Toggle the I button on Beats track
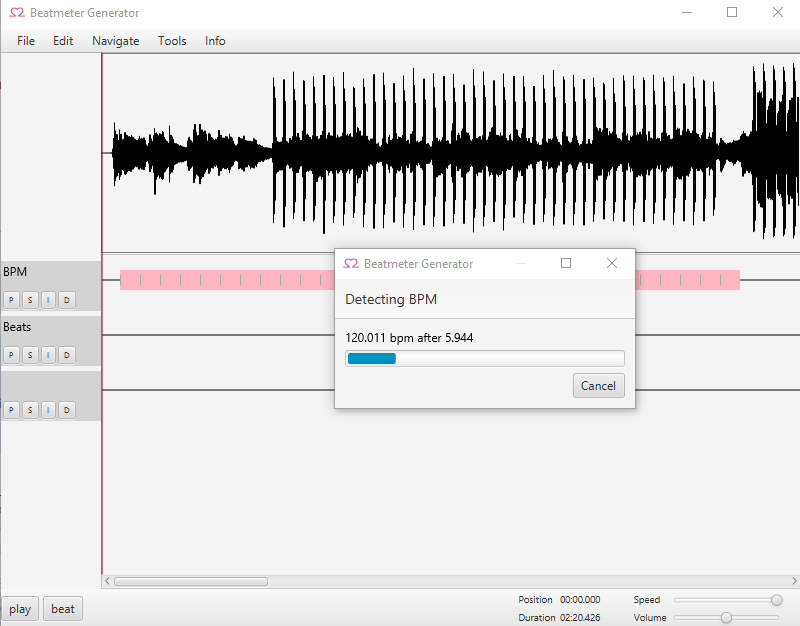 point(48,355)
